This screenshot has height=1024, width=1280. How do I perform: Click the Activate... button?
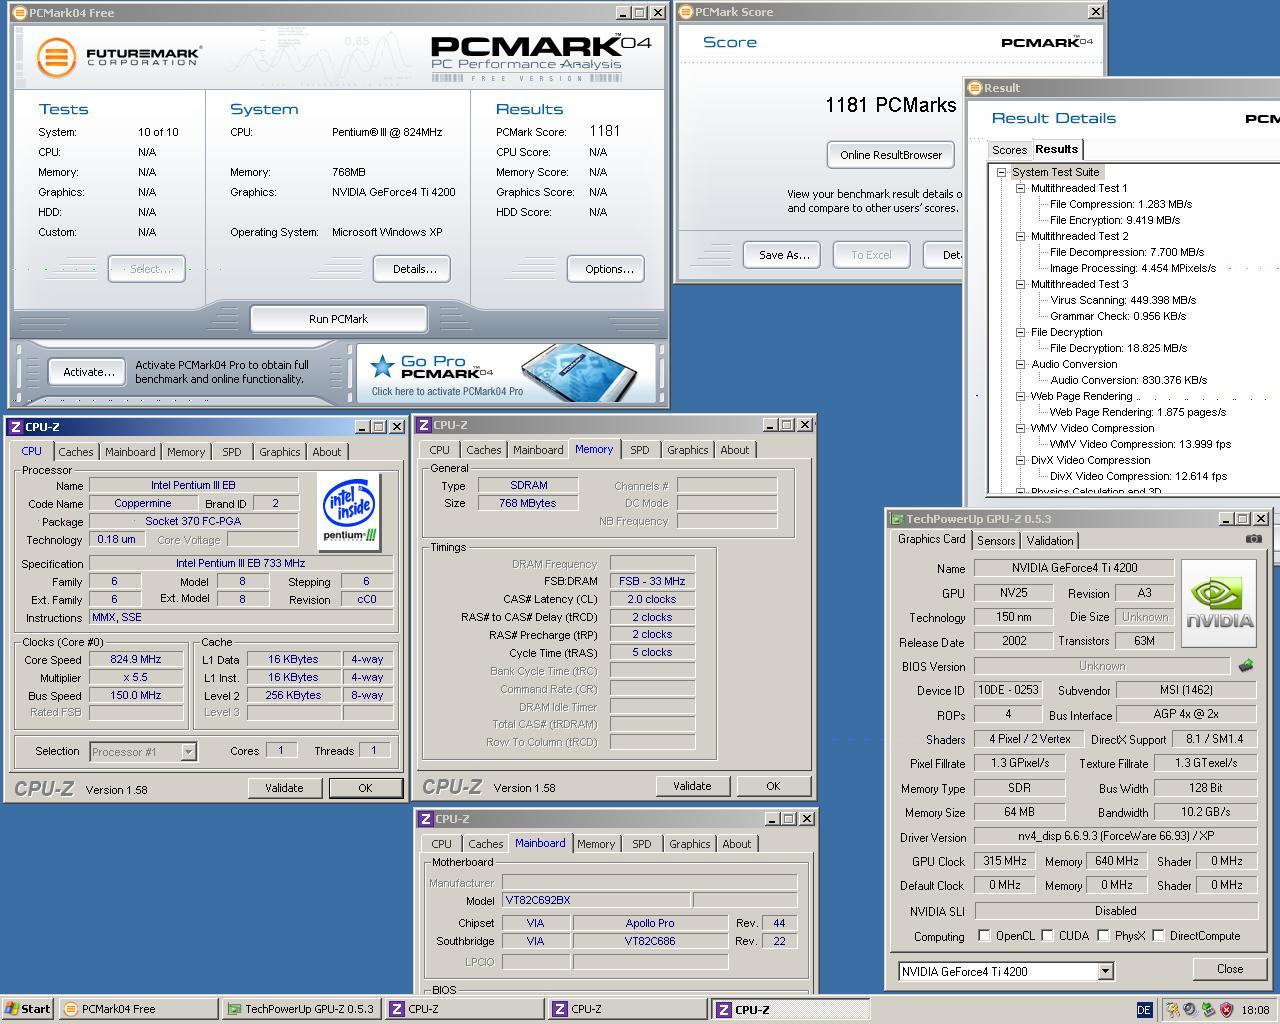(88, 372)
